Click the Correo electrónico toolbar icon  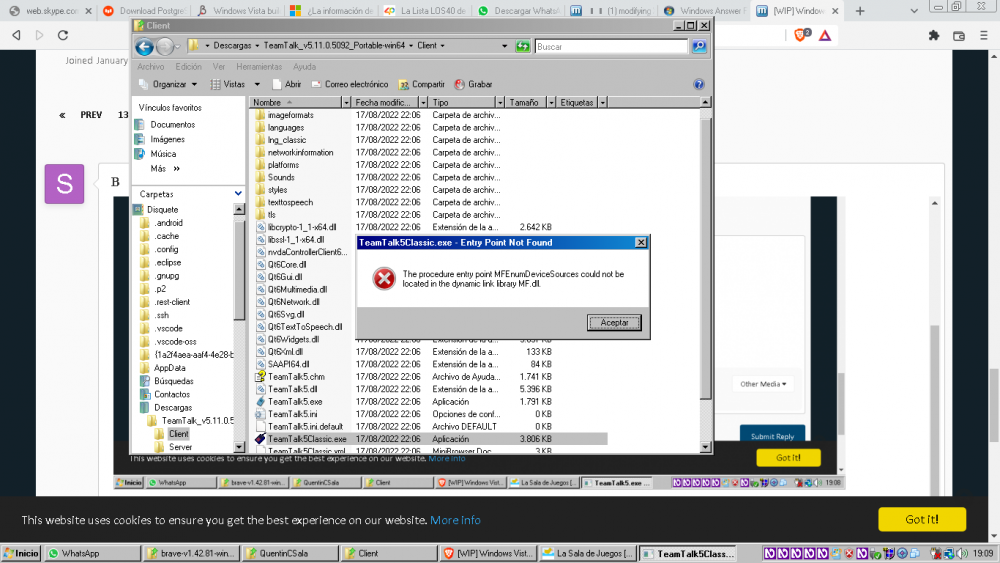317,85
